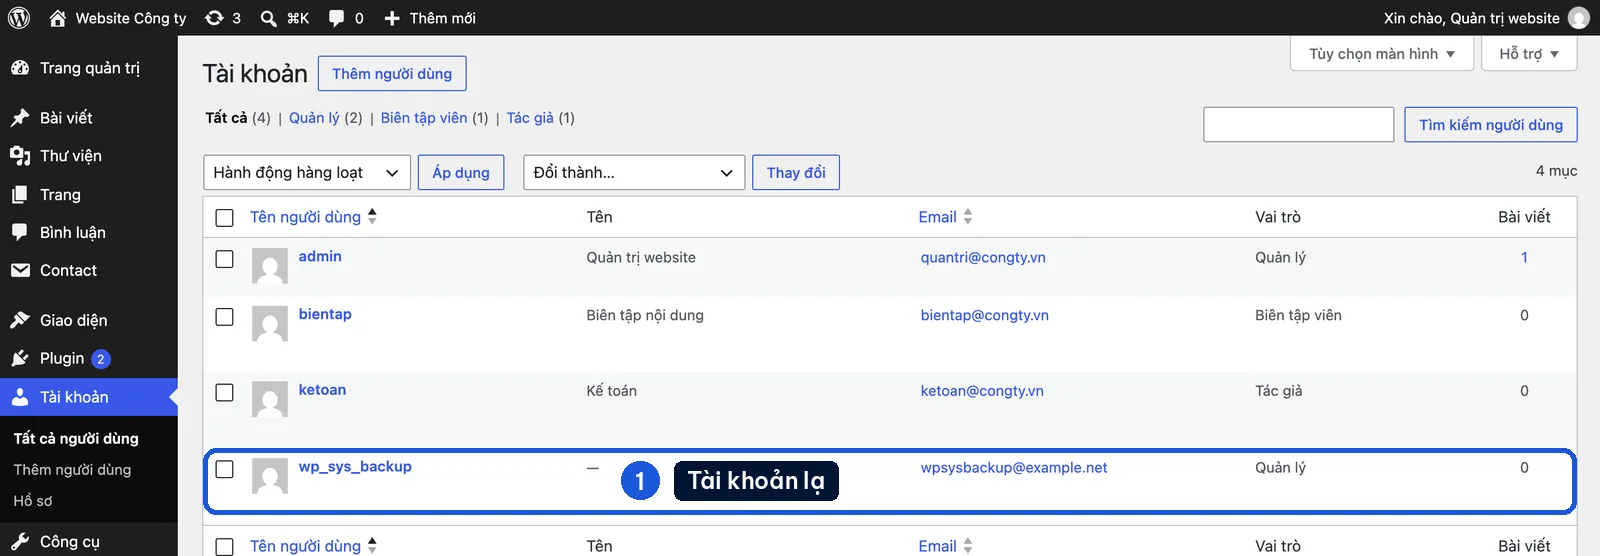Open Thêm người dùng in sidebar submenu

(x=72, y=469)
